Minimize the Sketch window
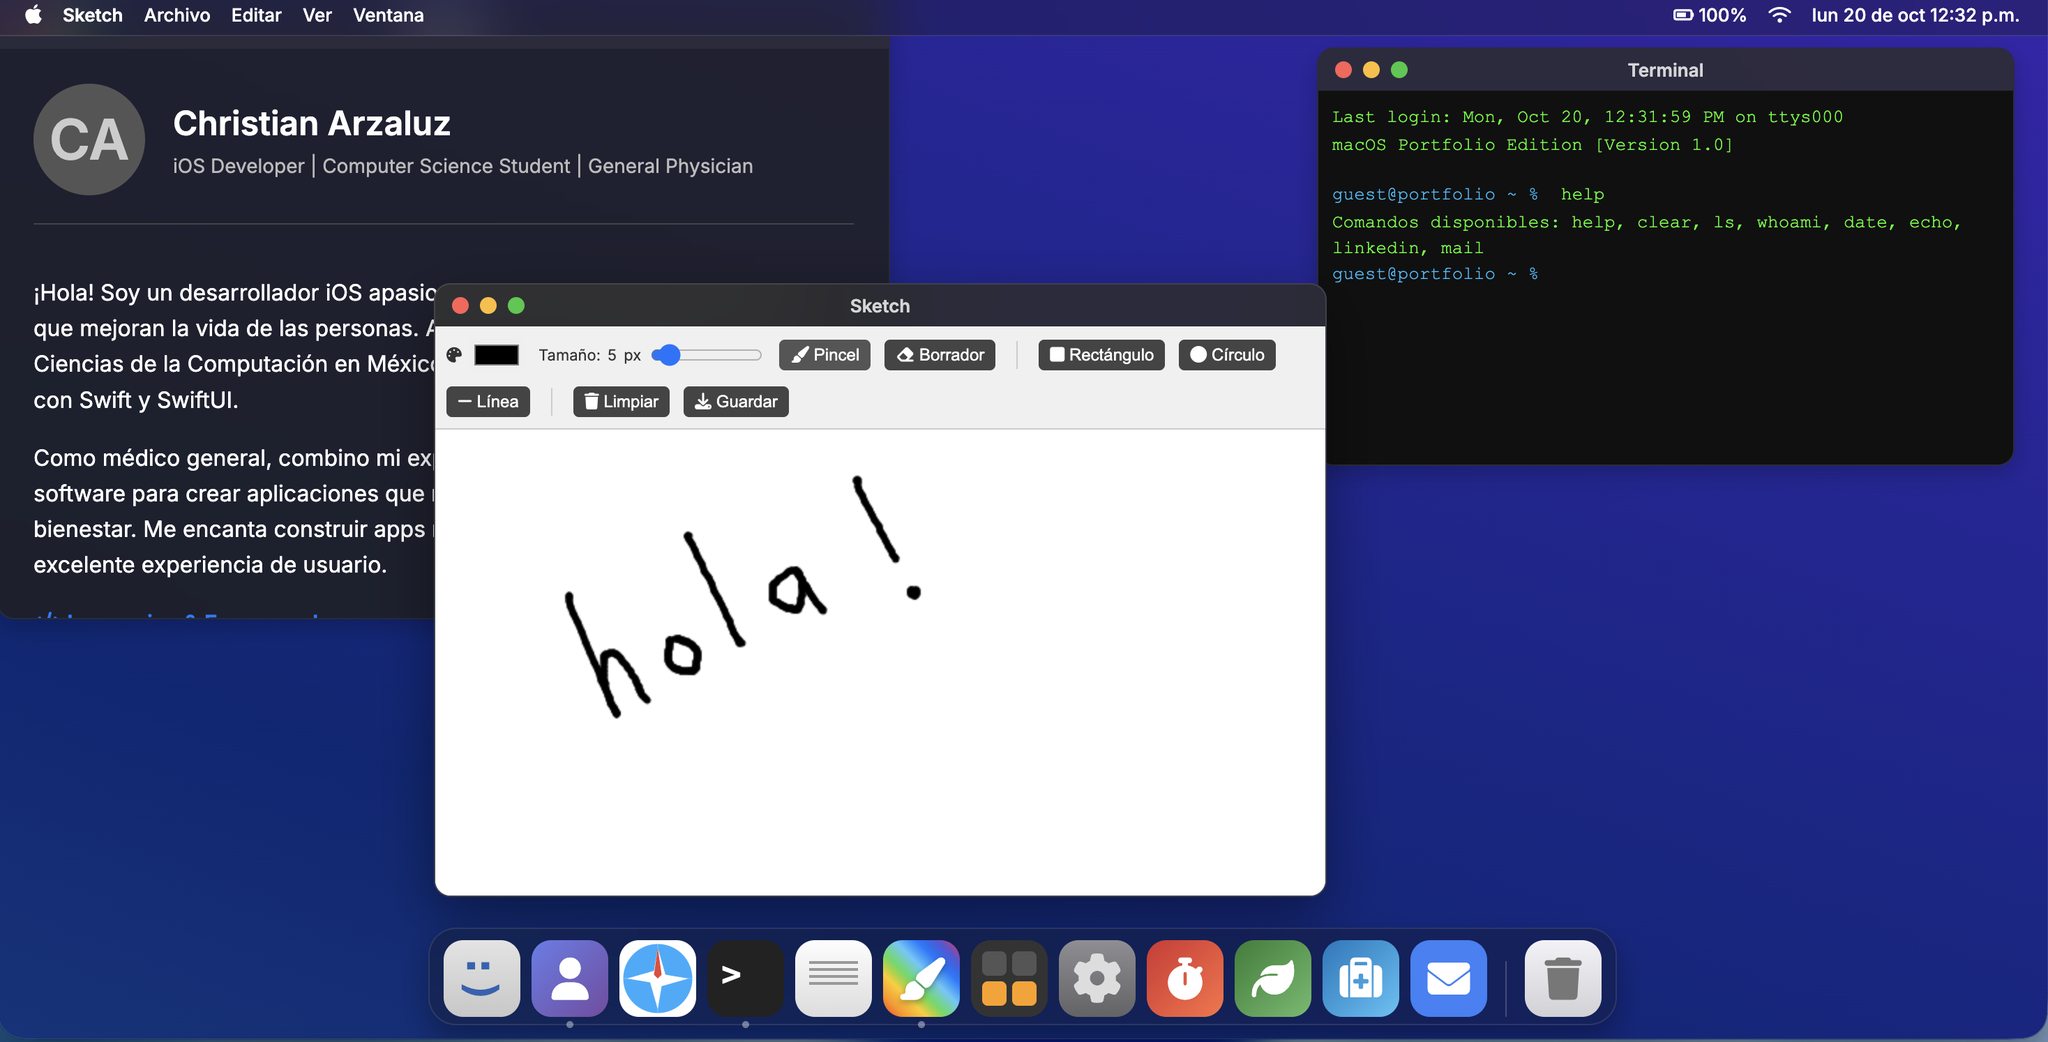This screenshot has height=1042, width=2048. tap(488, 305)
